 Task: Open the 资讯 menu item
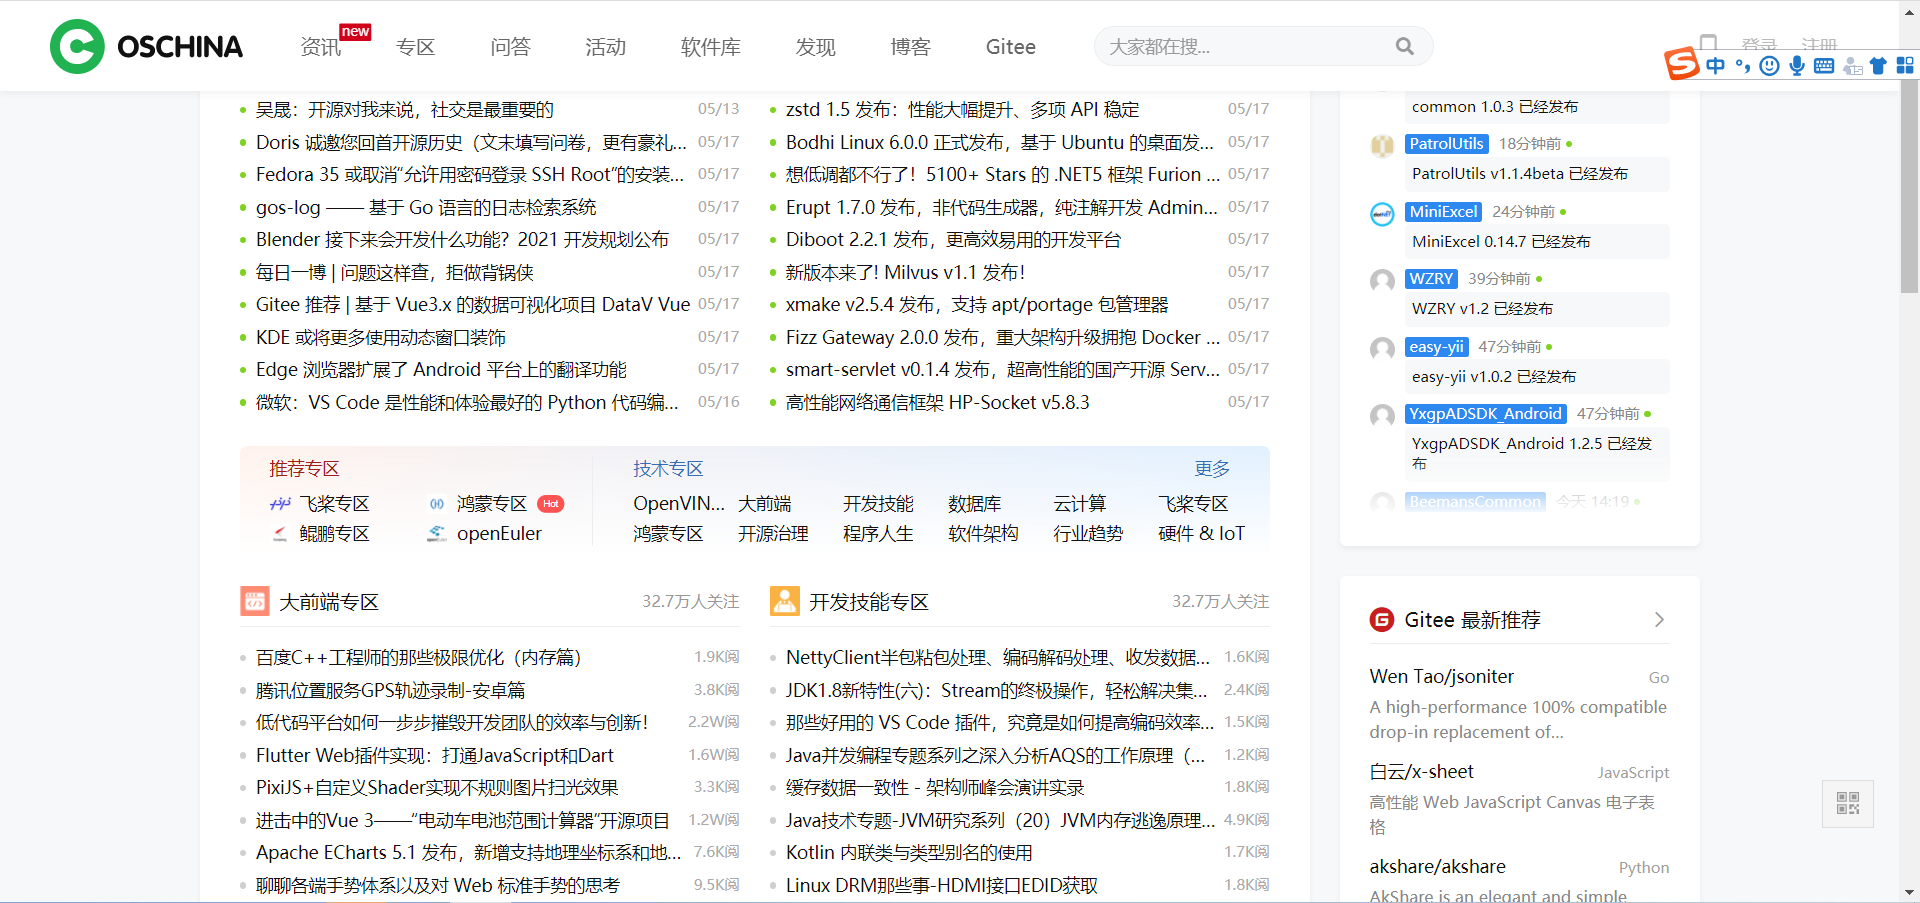coord(321,47)
